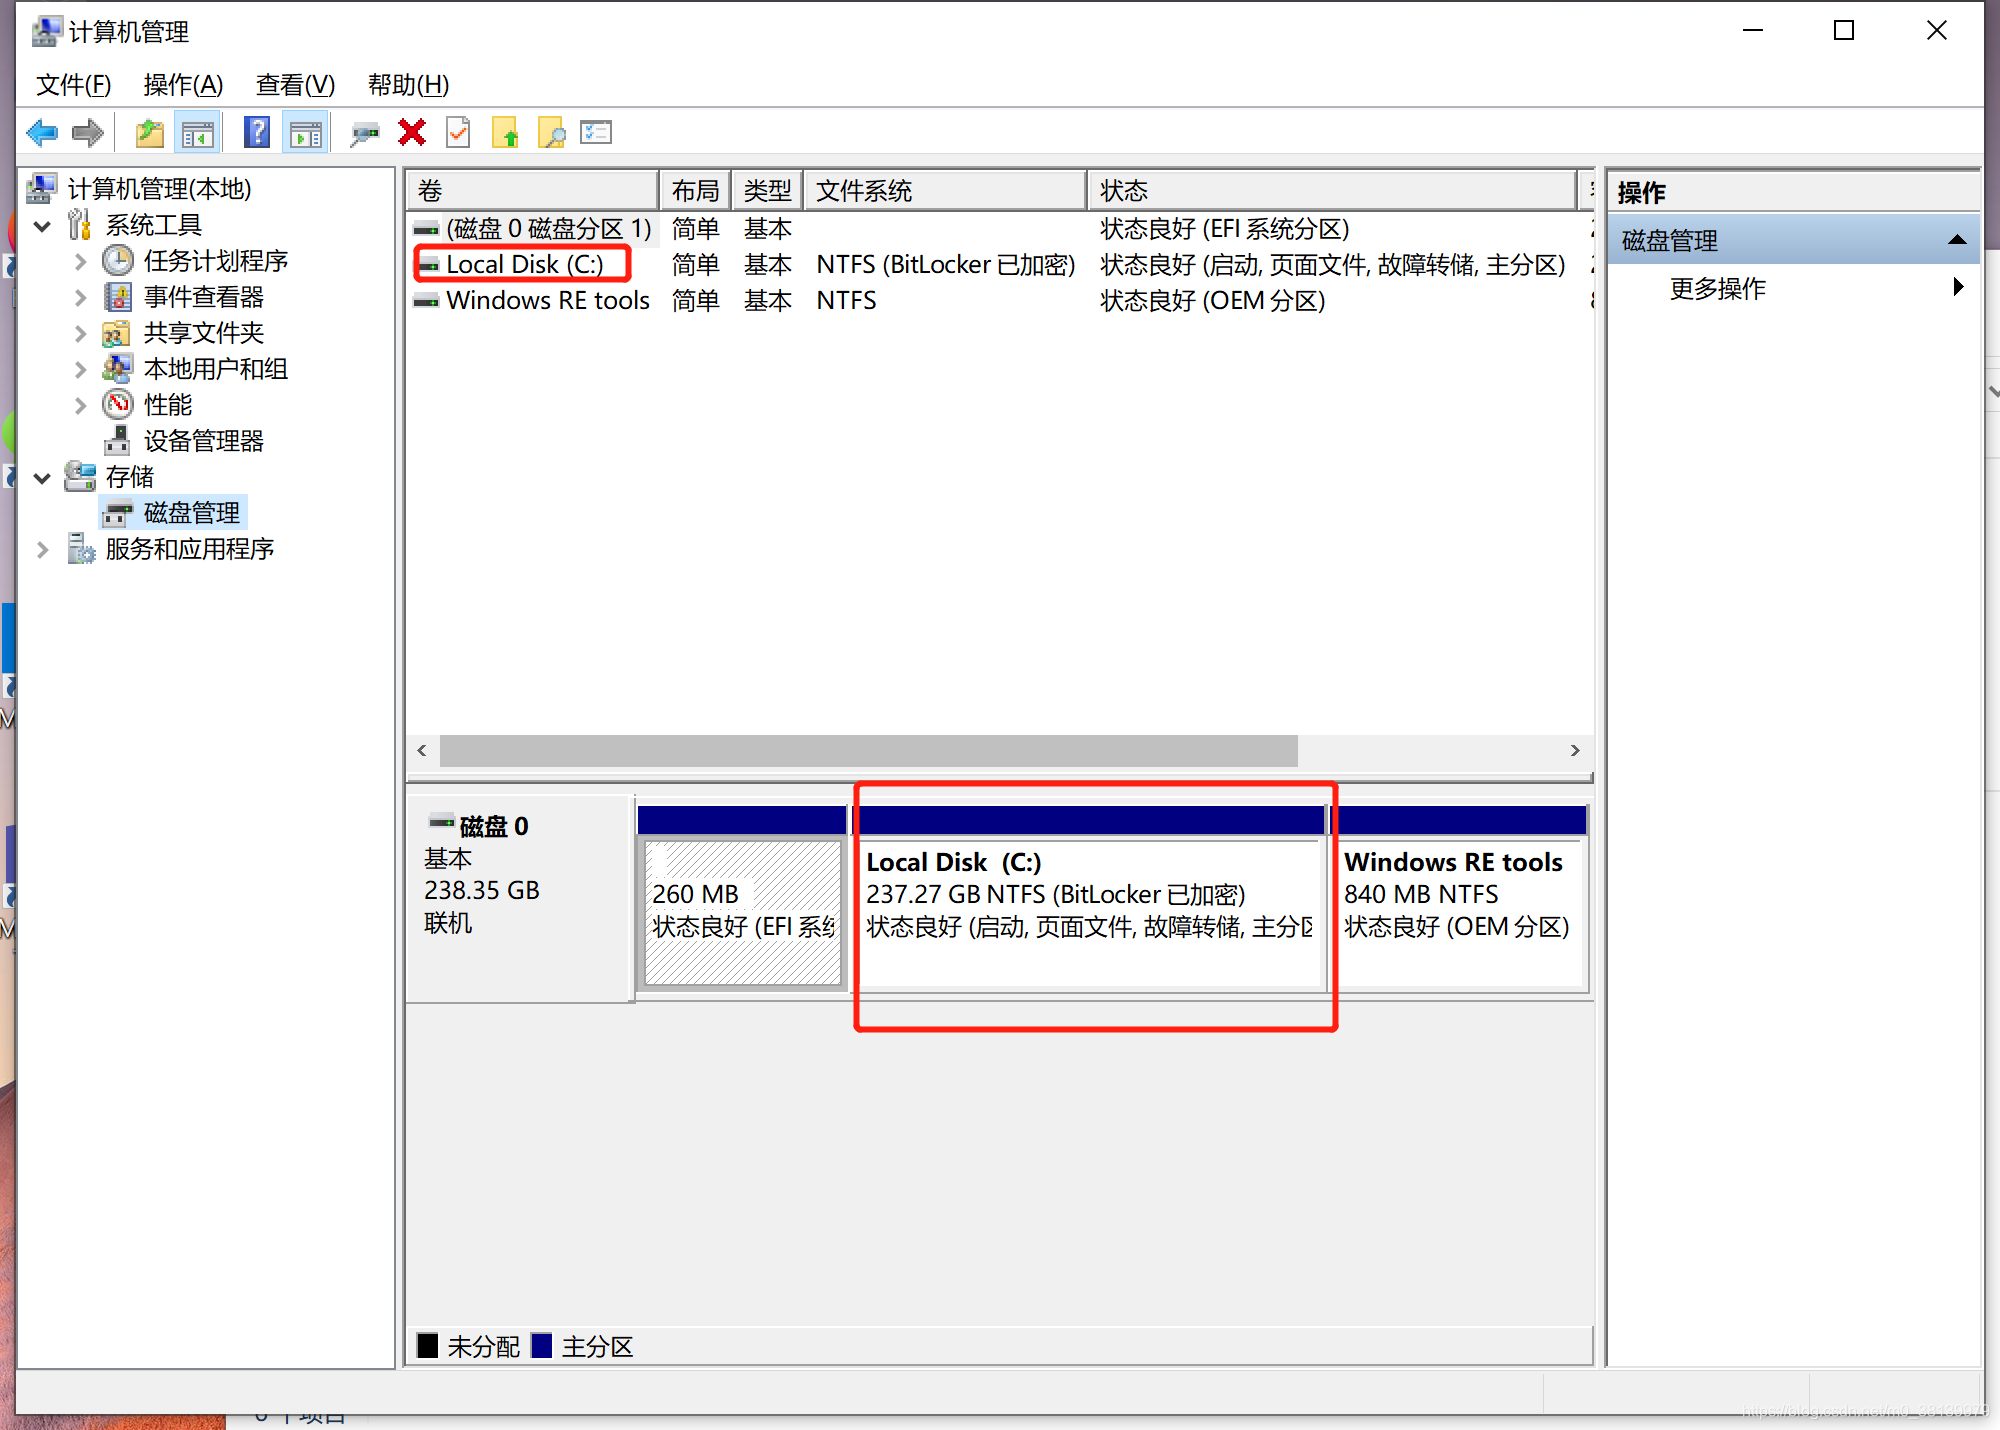The height and width of the screenshot is (1430, 2000).
Task: Collapse the 系统工具 tree node
Action: pyautogui.click(x=42, y=226)
